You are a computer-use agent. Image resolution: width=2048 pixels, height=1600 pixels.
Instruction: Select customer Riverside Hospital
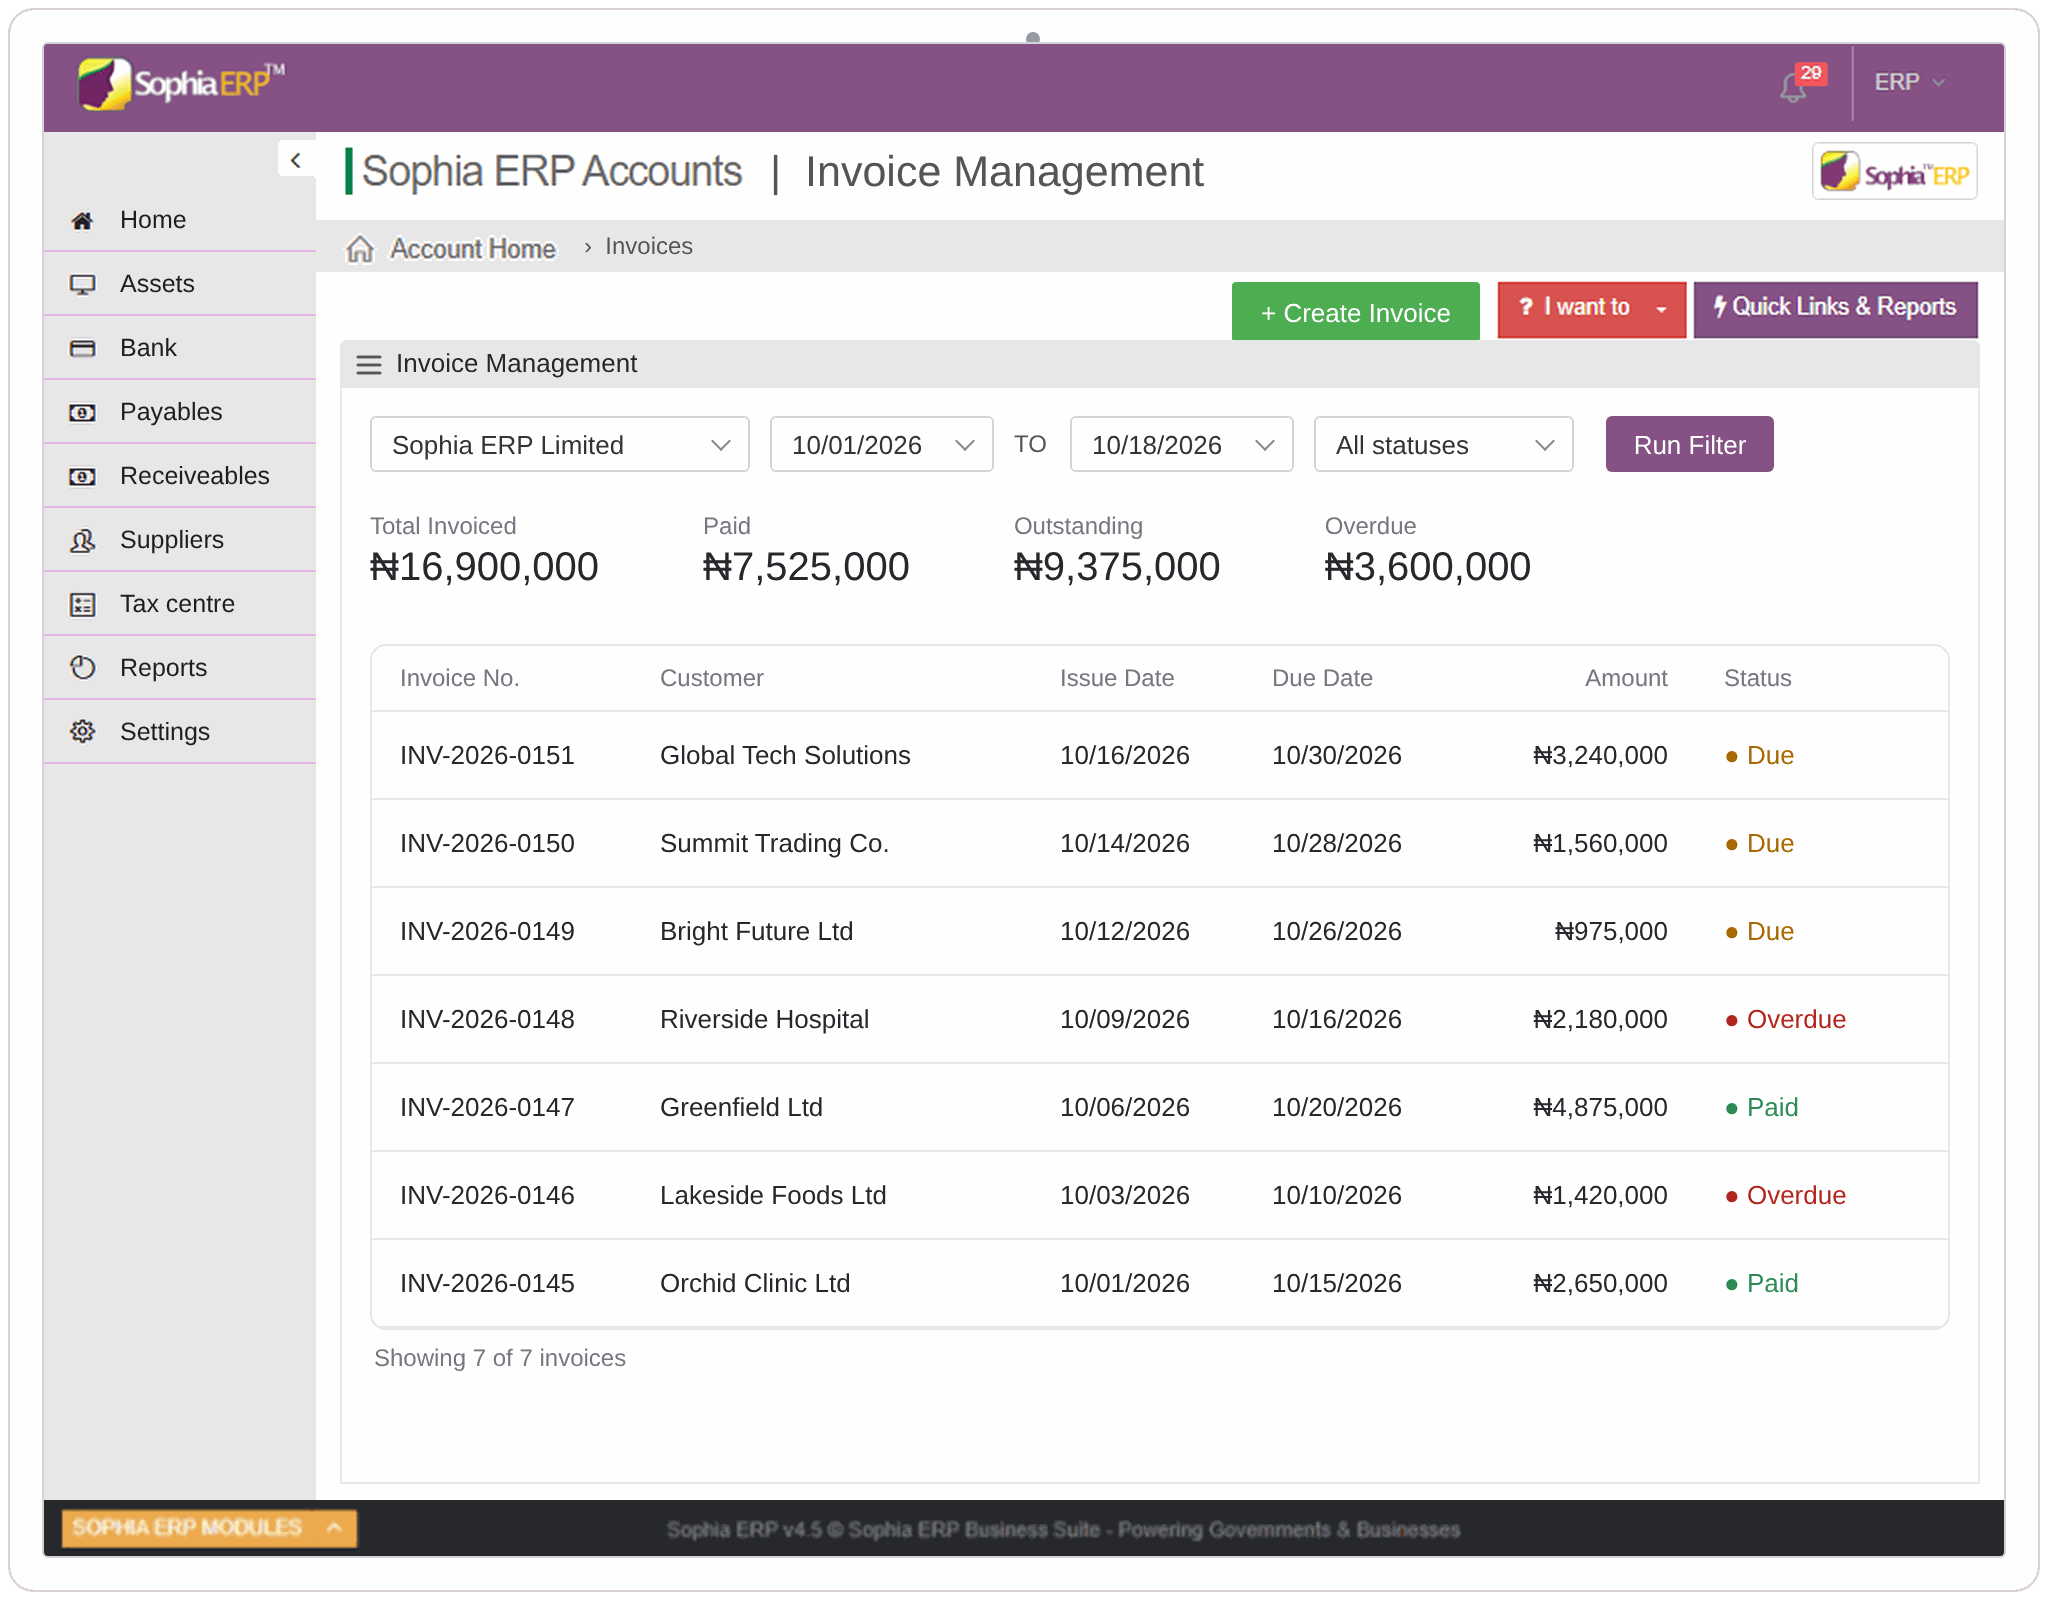(x=764, y=1020)
